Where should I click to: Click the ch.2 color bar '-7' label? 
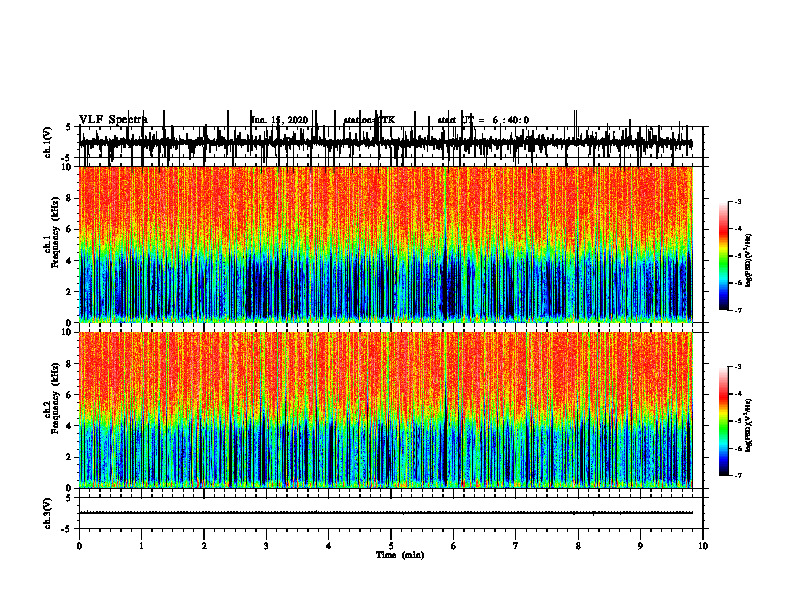738,475
